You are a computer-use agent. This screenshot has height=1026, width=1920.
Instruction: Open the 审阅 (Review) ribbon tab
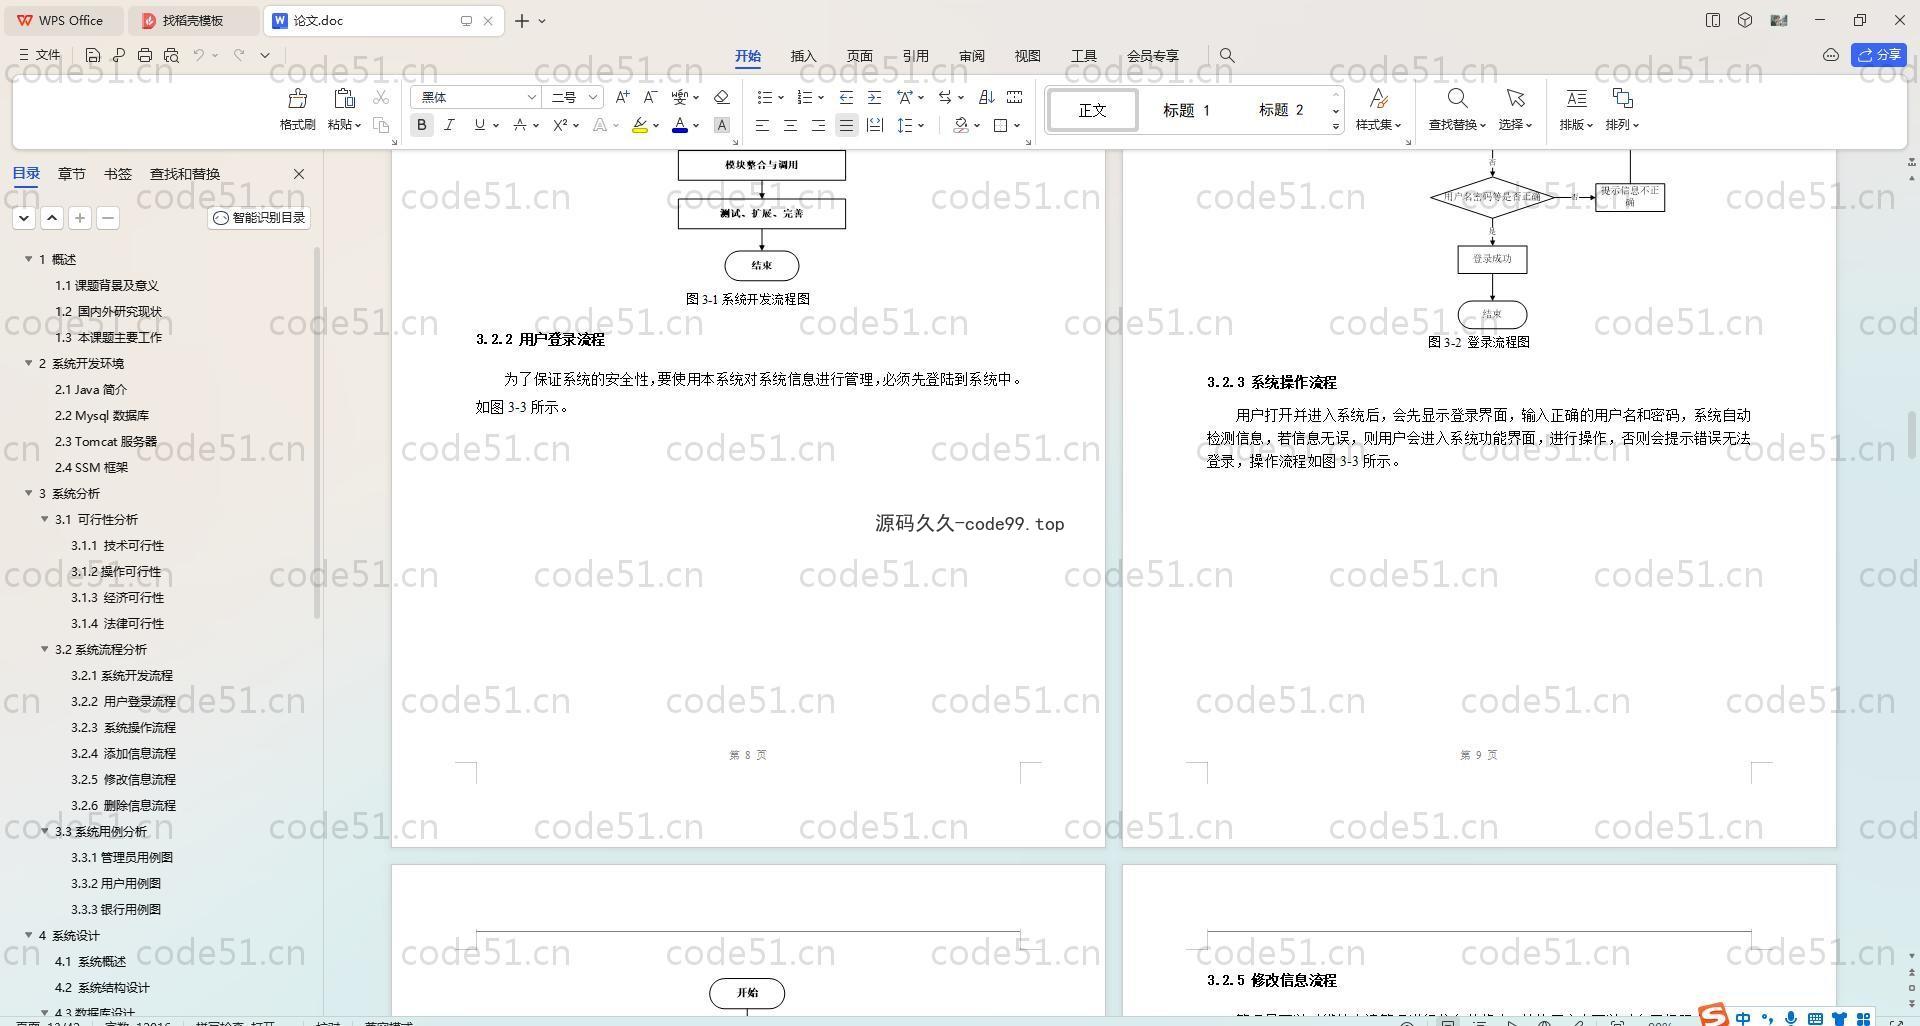click(971, 56)
